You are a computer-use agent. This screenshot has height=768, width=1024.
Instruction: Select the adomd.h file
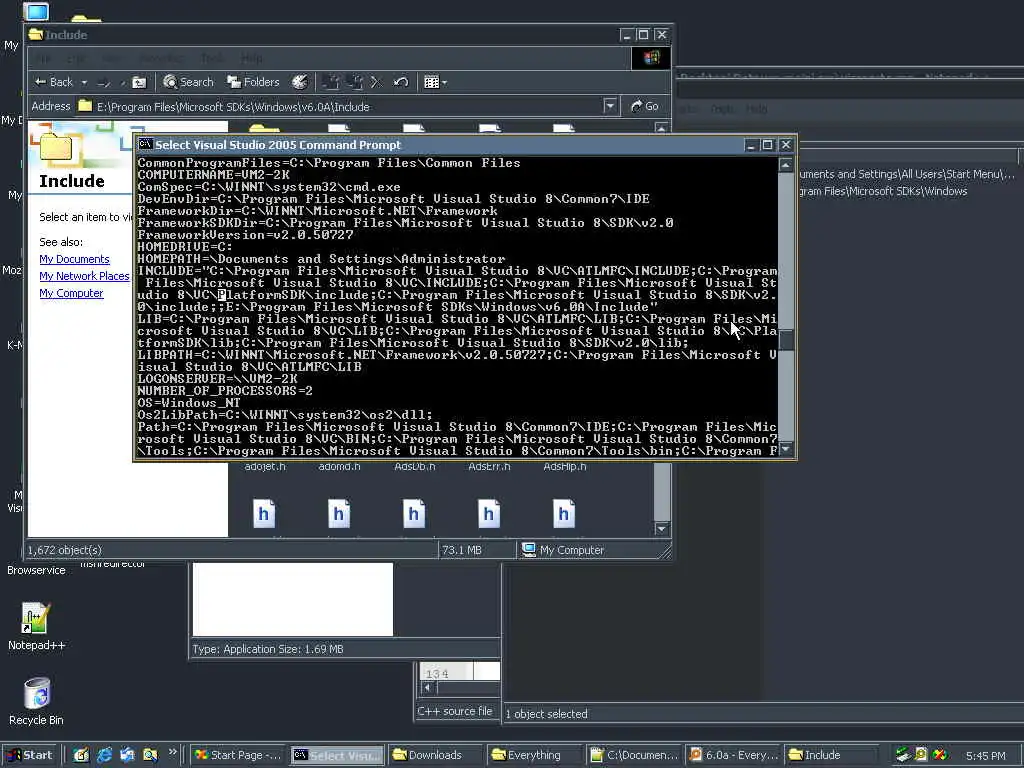coord(340,466)
